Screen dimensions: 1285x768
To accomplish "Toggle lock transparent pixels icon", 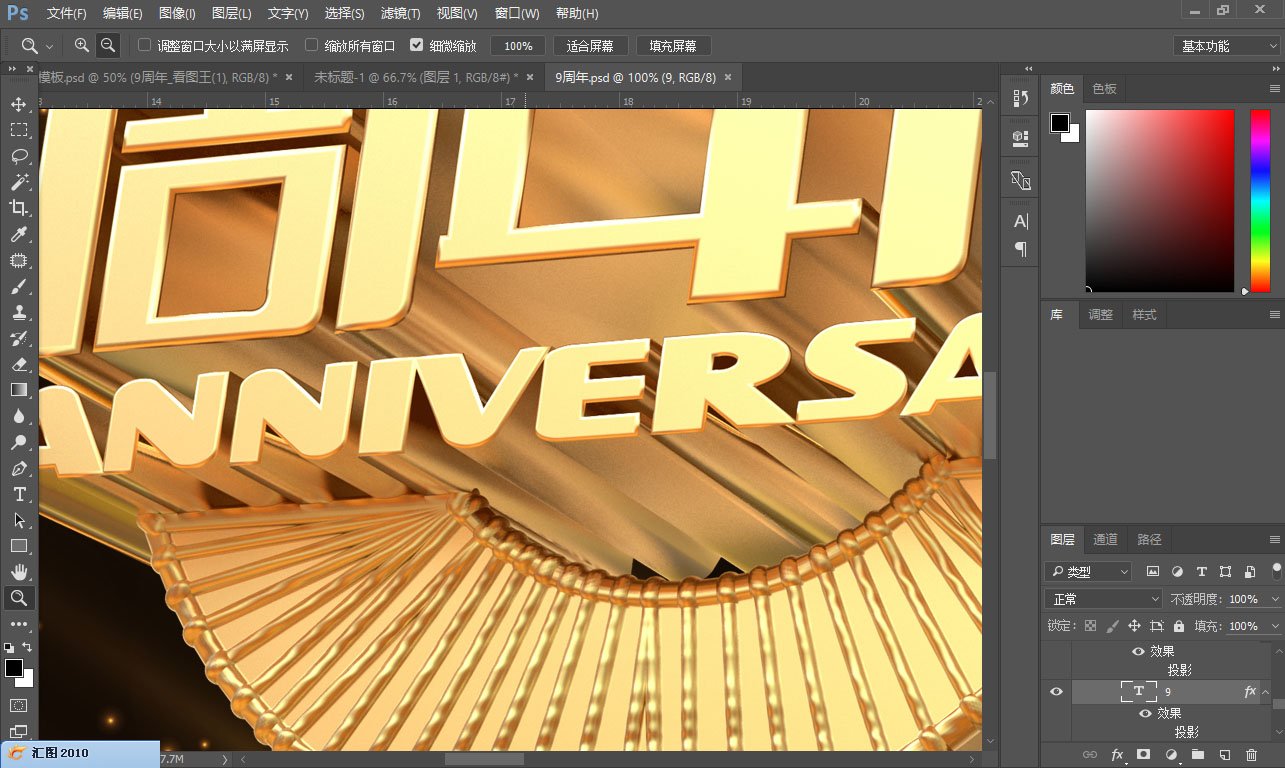I will pos(1090,626).
